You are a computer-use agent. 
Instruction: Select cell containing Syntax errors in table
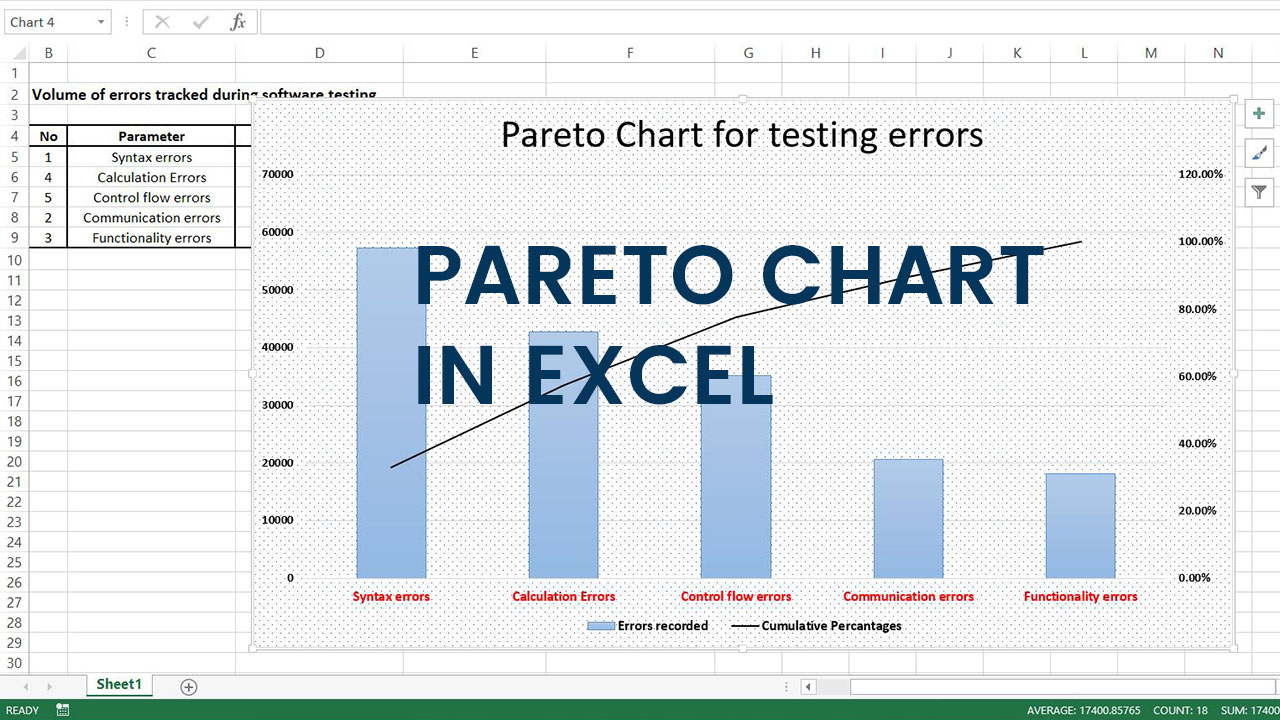point(151,157)
